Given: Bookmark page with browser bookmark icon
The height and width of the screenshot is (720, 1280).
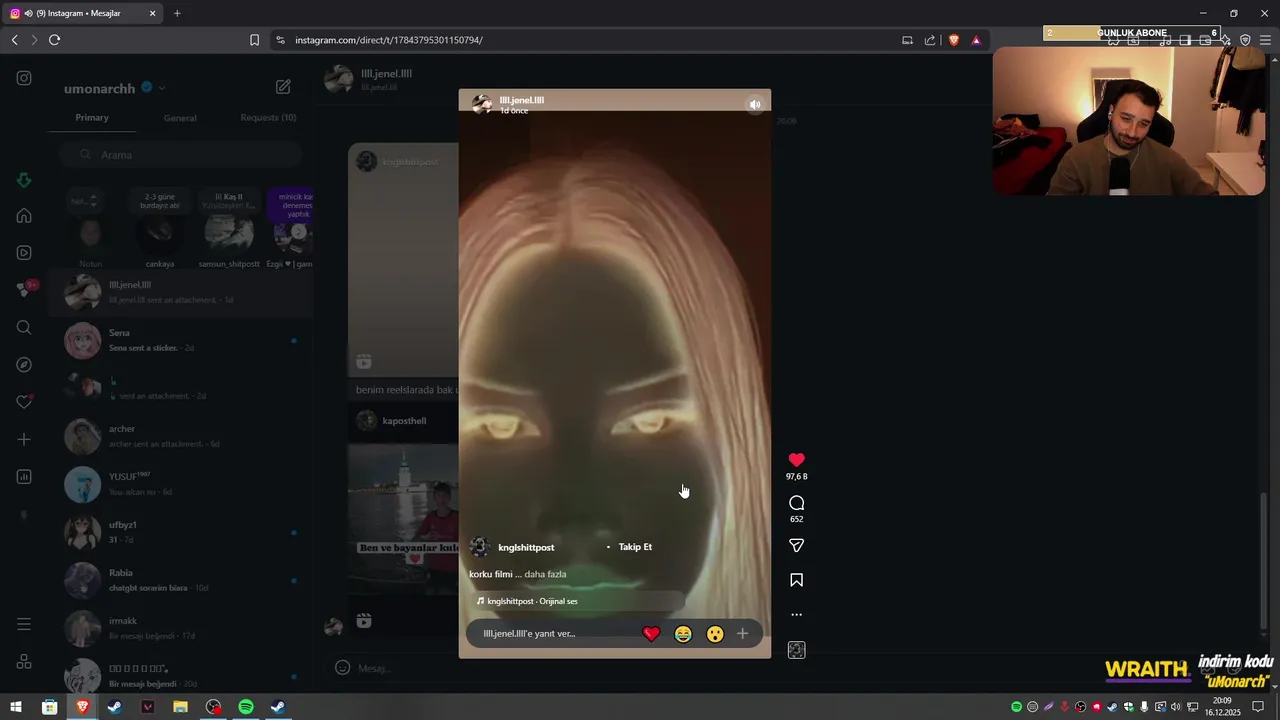Looking at the screenshot, I should pyautogui.click(x=254, y=40).
